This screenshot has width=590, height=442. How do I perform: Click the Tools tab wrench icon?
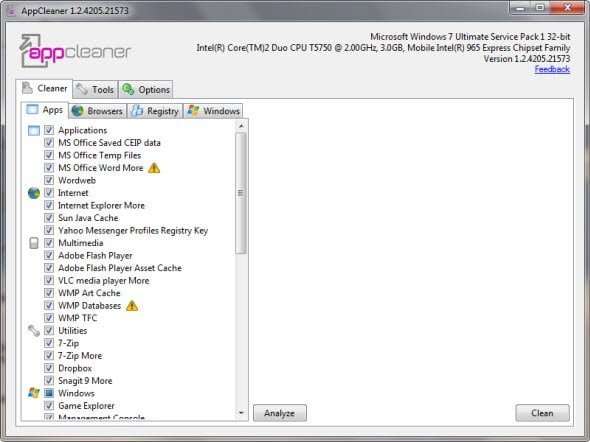point(82,90)
